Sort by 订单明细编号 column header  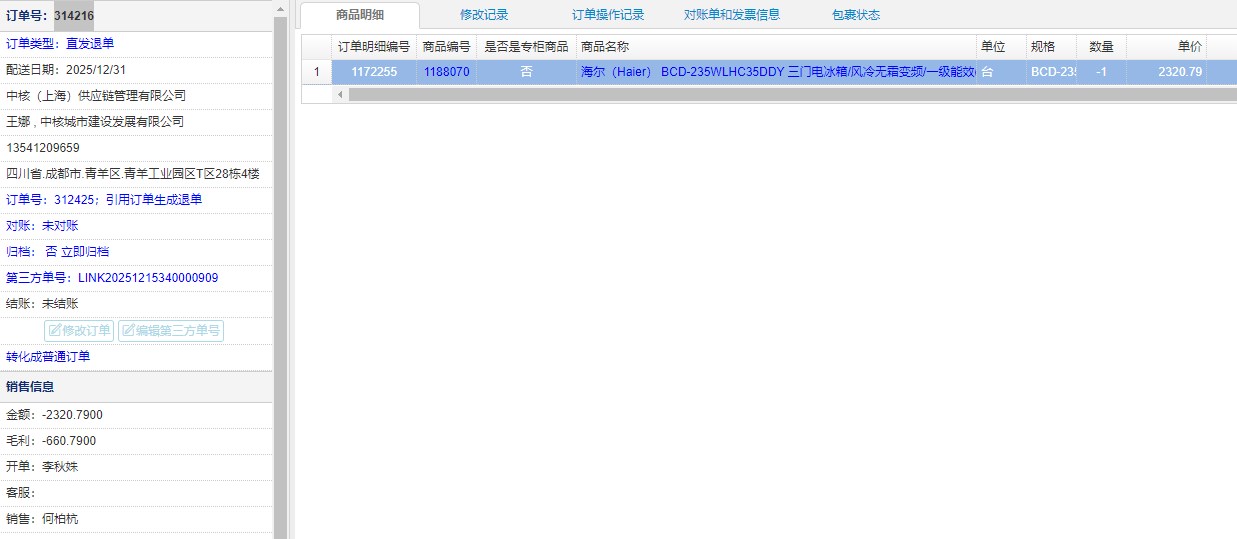pyautogui.click(x=373, y=47)
